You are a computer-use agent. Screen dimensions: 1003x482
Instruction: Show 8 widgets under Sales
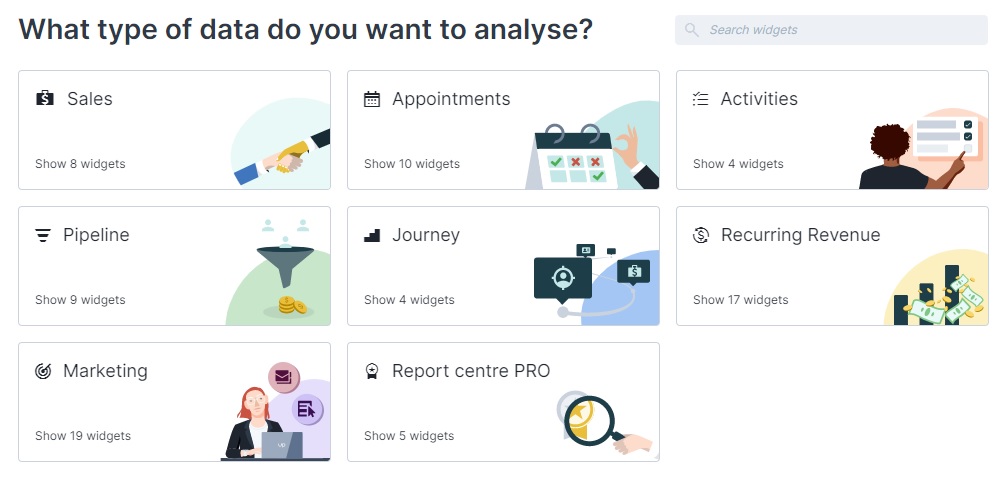click(80, 164)
